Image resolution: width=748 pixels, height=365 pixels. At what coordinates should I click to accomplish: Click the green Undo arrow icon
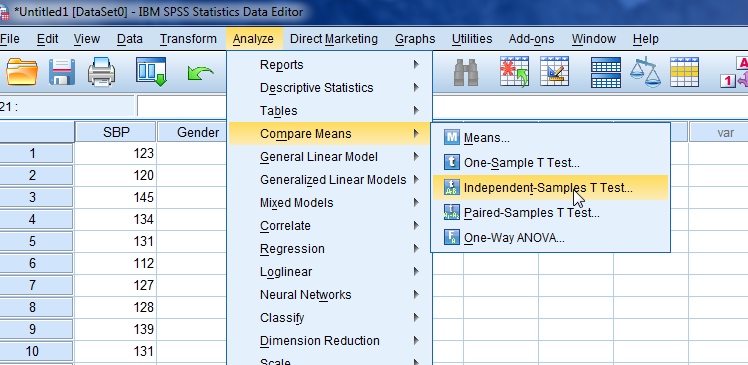coord(200,73)
